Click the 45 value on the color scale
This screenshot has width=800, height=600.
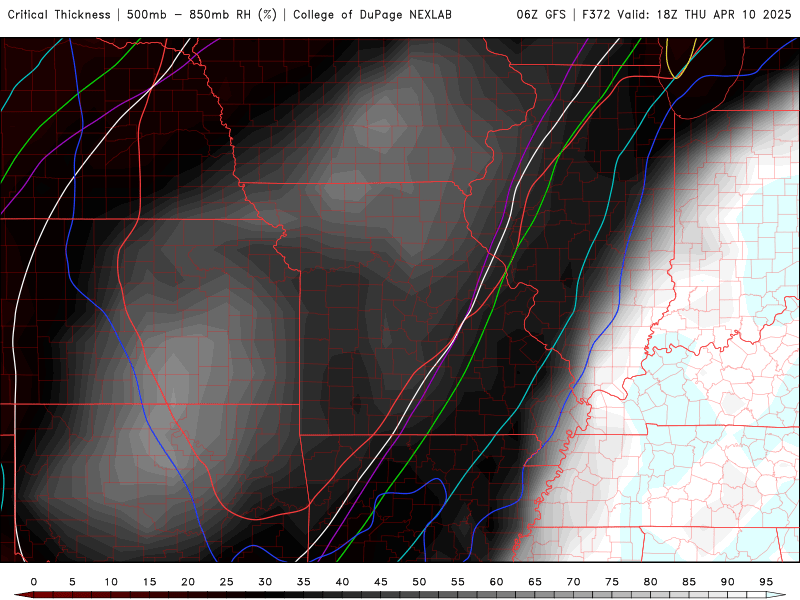pos(381,582)
